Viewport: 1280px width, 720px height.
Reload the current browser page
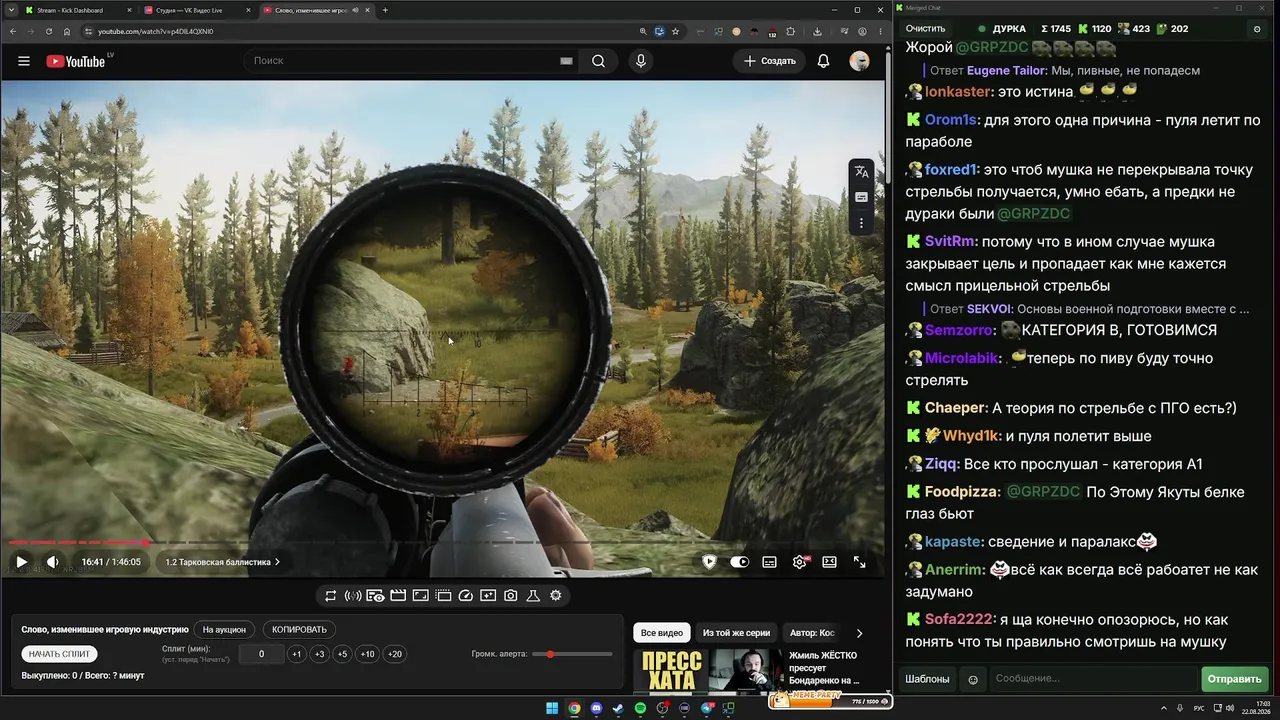tap(49, 31)
